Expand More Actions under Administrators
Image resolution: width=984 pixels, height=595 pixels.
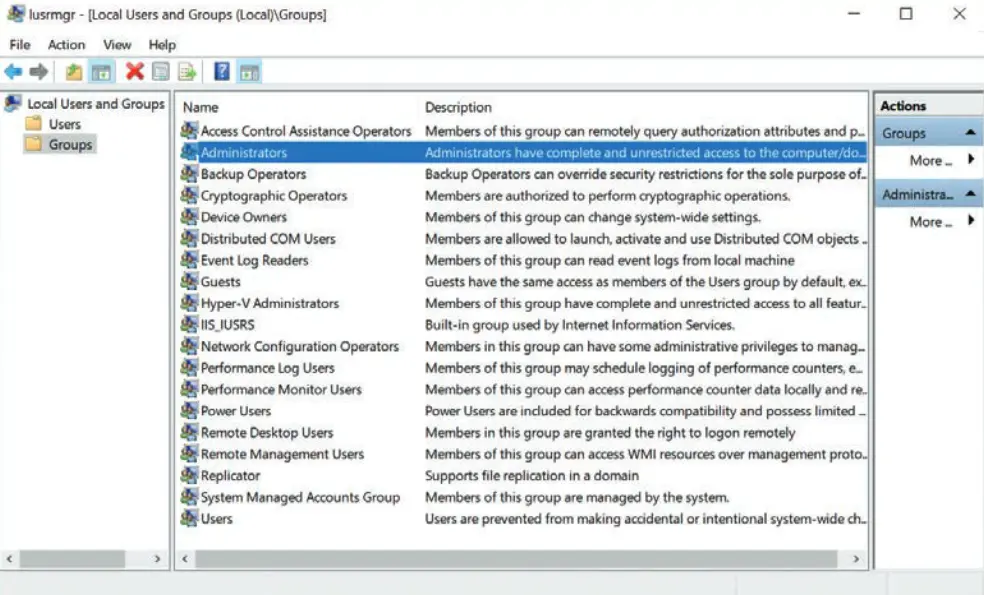point(930,222)
